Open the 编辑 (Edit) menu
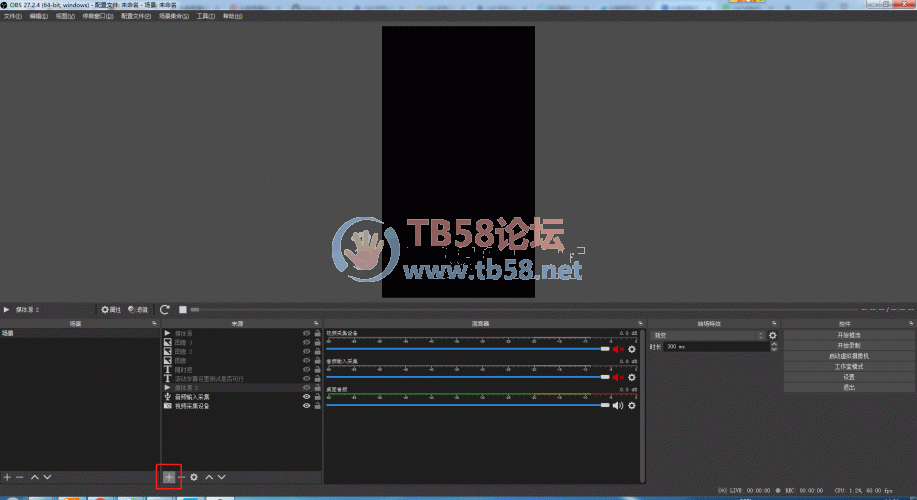 click(x=39, y=16)
